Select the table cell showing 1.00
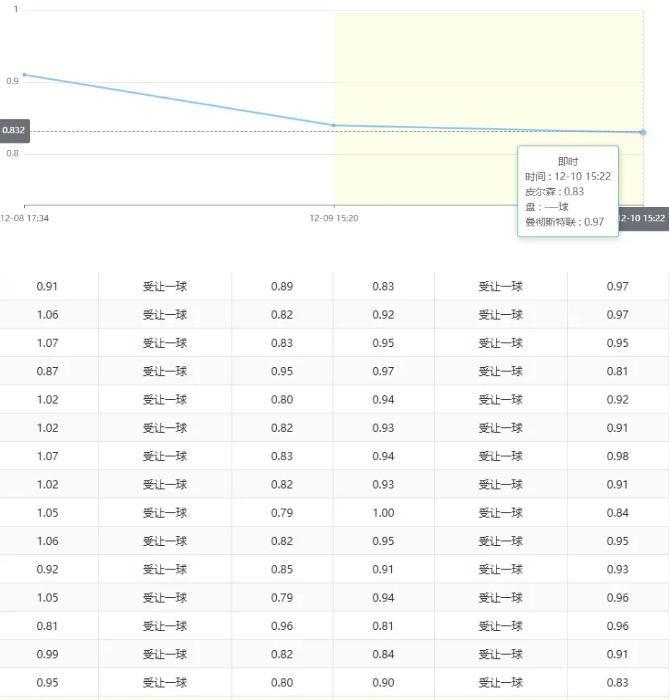 pos(383,513)
